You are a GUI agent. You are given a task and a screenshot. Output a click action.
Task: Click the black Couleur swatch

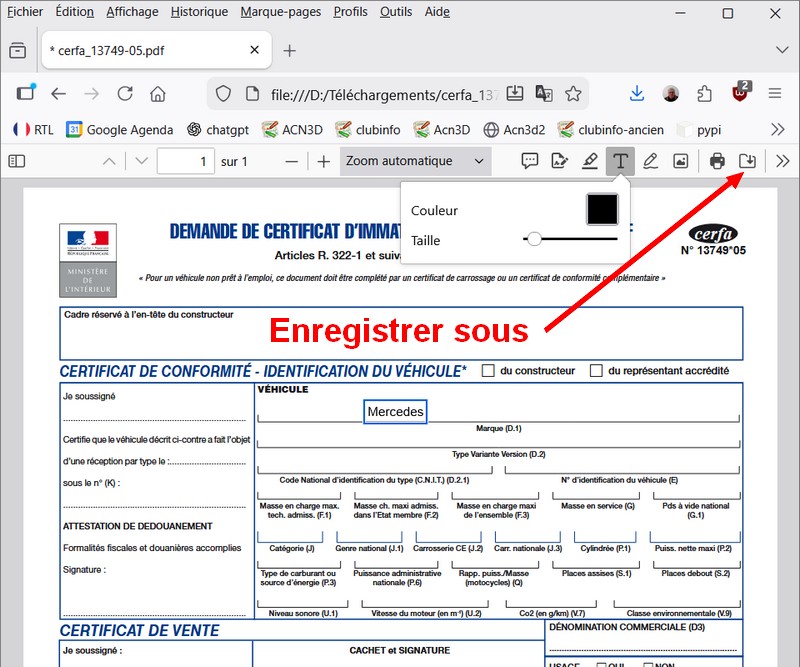coord(602,210)
